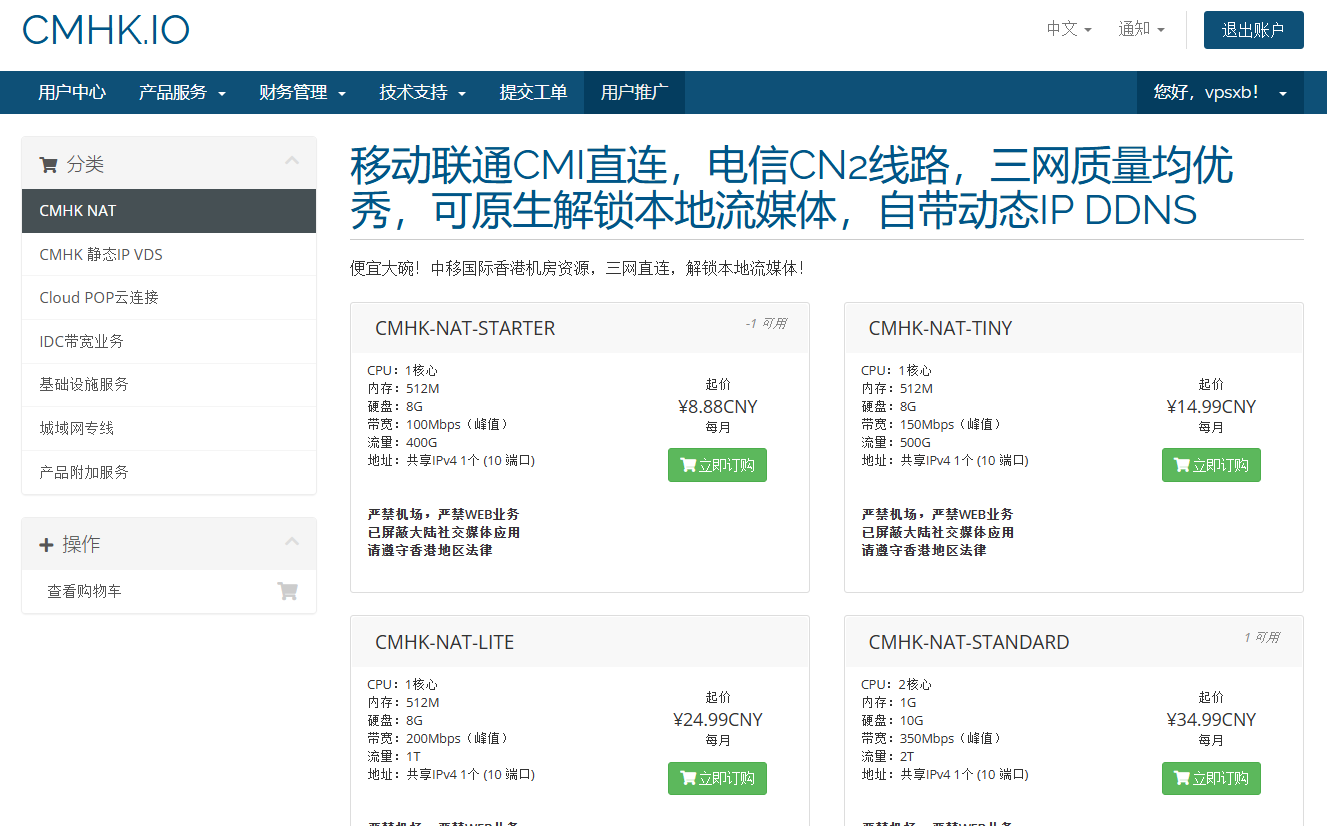The width and height of the screenshot is (1327, 826).
Task: Order CMHK-NAT-TINY with 立即订购
Action: pos(1211,465)
